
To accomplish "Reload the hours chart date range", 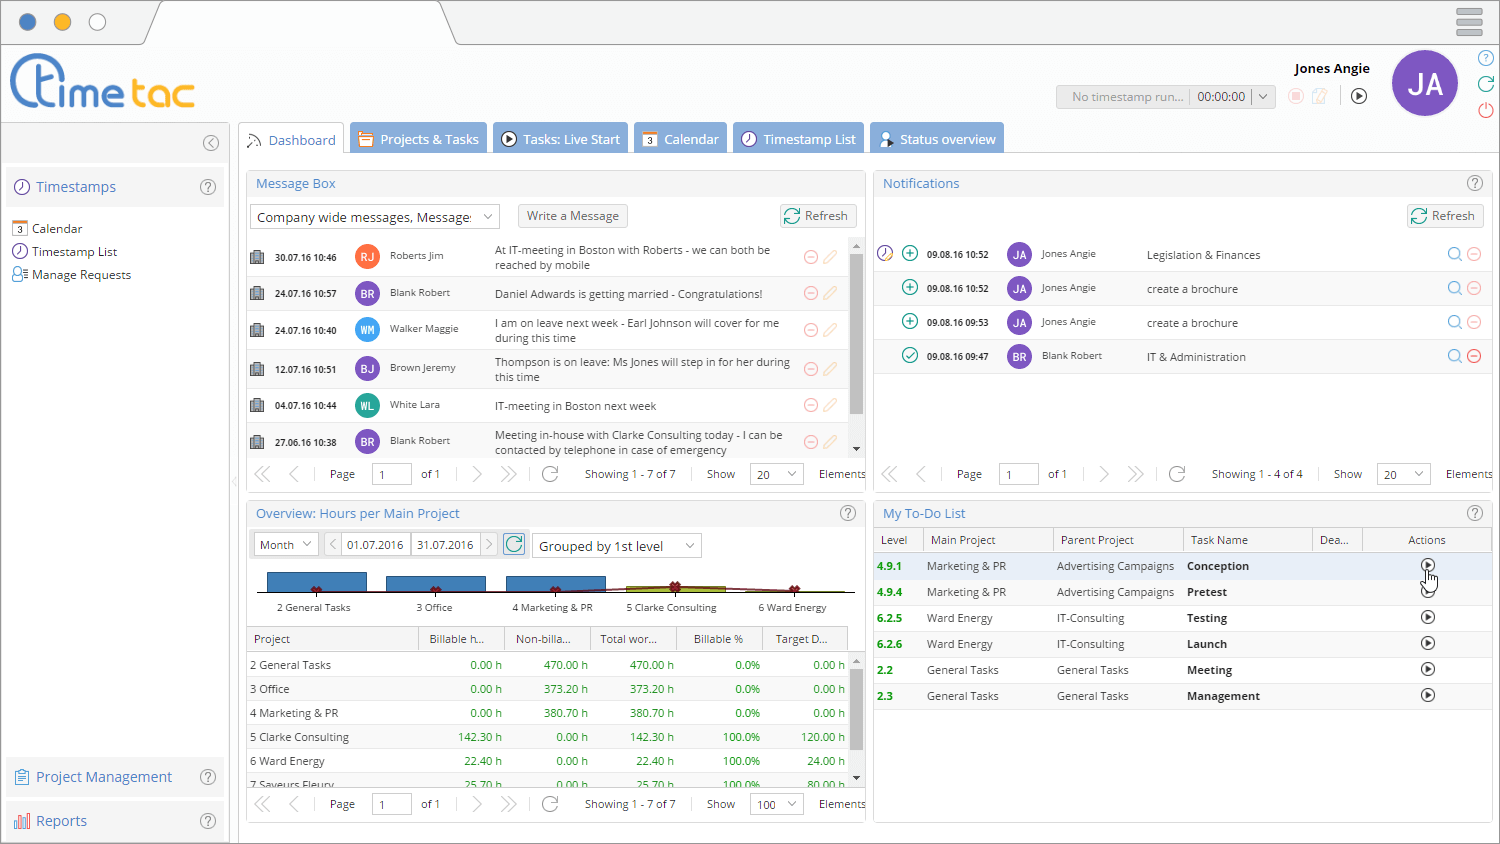I will pos(514,545).
